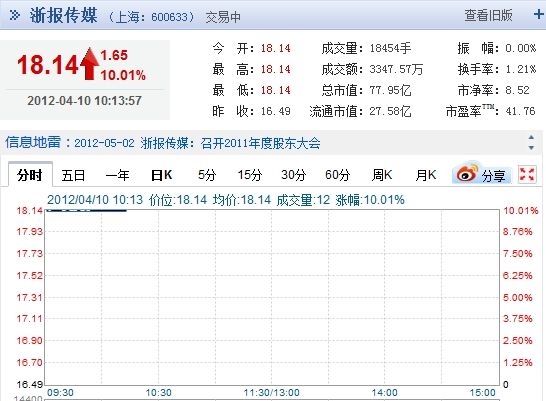The height and width of the screenshot is (401, 546).
Task: Click the 8.76% percentage axis label
Action: click(x=517, y=231)
